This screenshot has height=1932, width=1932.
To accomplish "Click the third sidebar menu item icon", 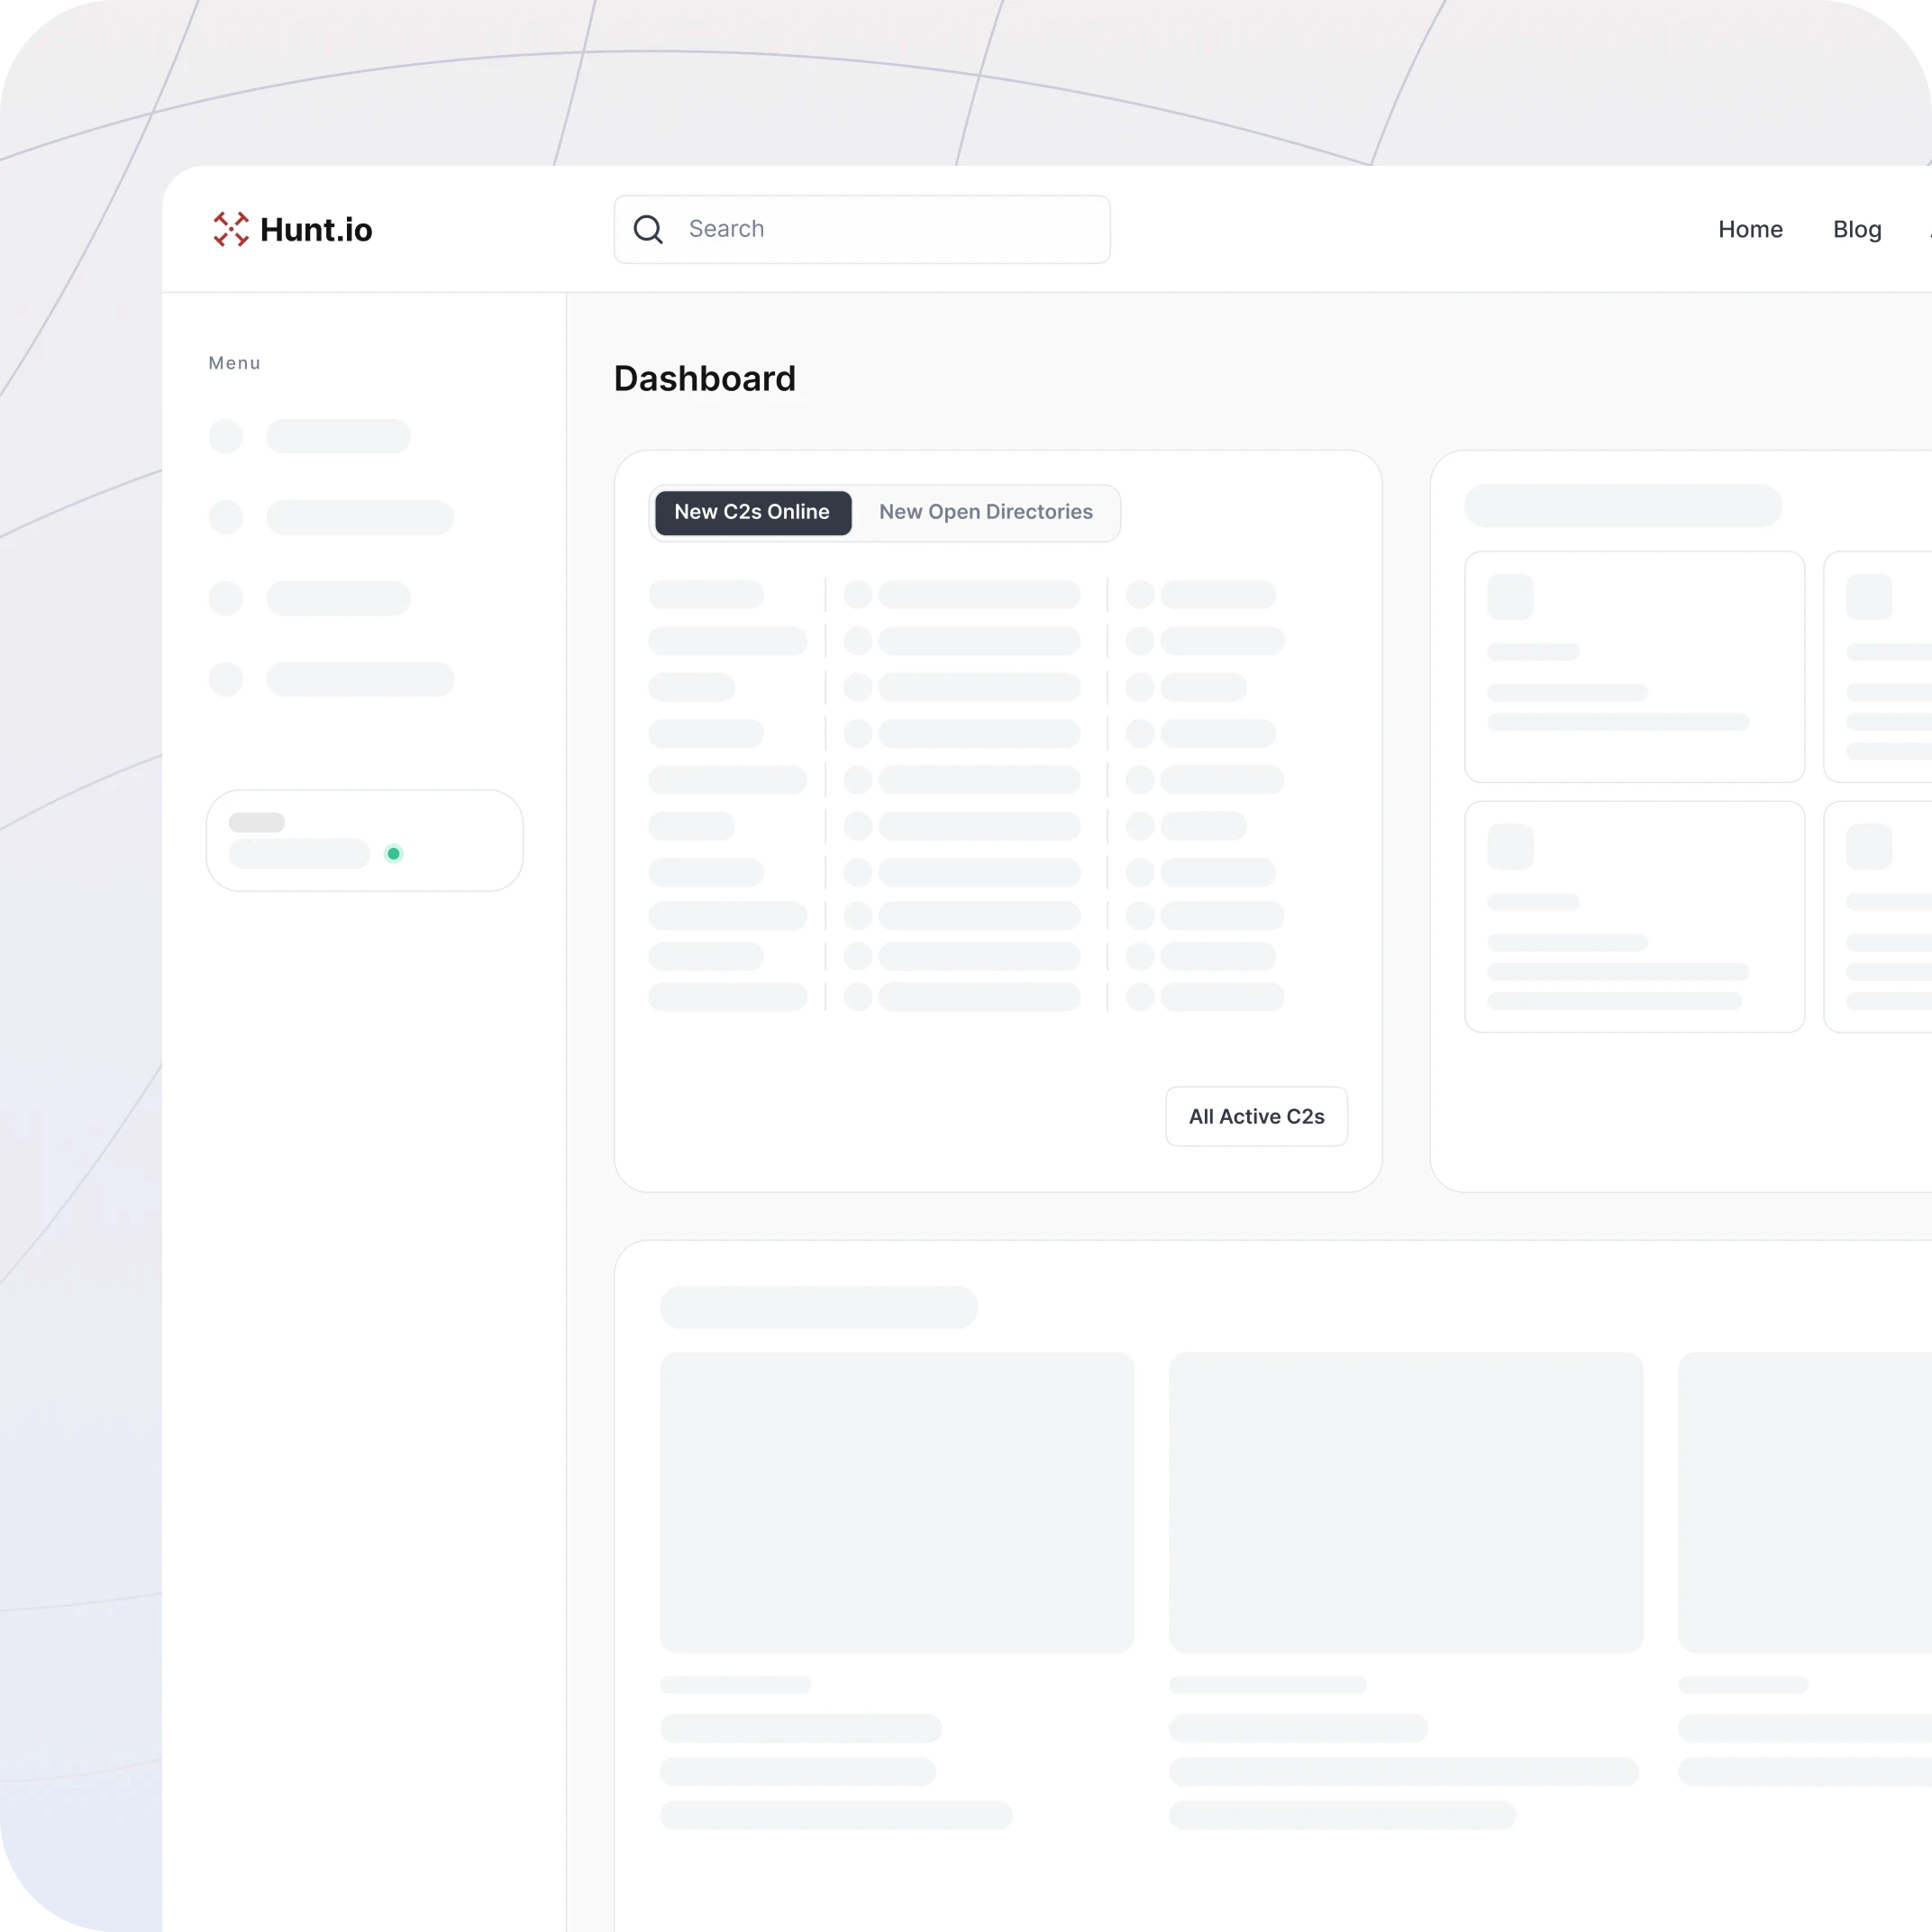I will (224, 598).
